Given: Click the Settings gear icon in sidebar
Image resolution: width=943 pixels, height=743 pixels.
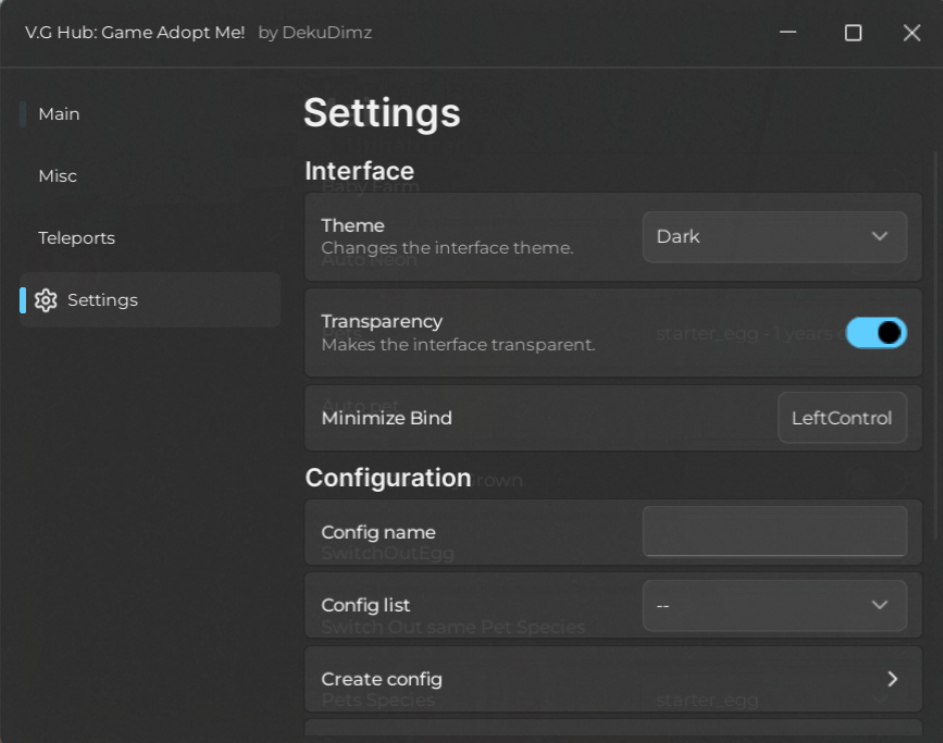Looking at the screenshot, I should click(x=46, y=300).
